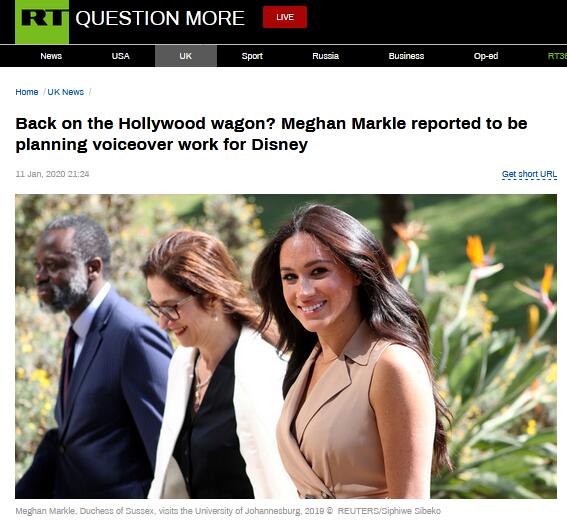Viewport: 567px width, 521px height.
Task: Select the News menu item
Action: coord(51,56)
